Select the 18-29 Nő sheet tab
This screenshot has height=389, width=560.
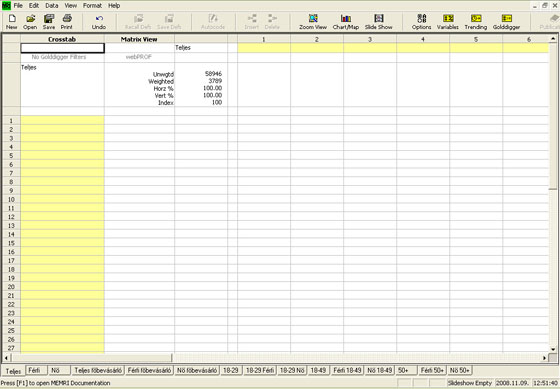tap(292, 370)
